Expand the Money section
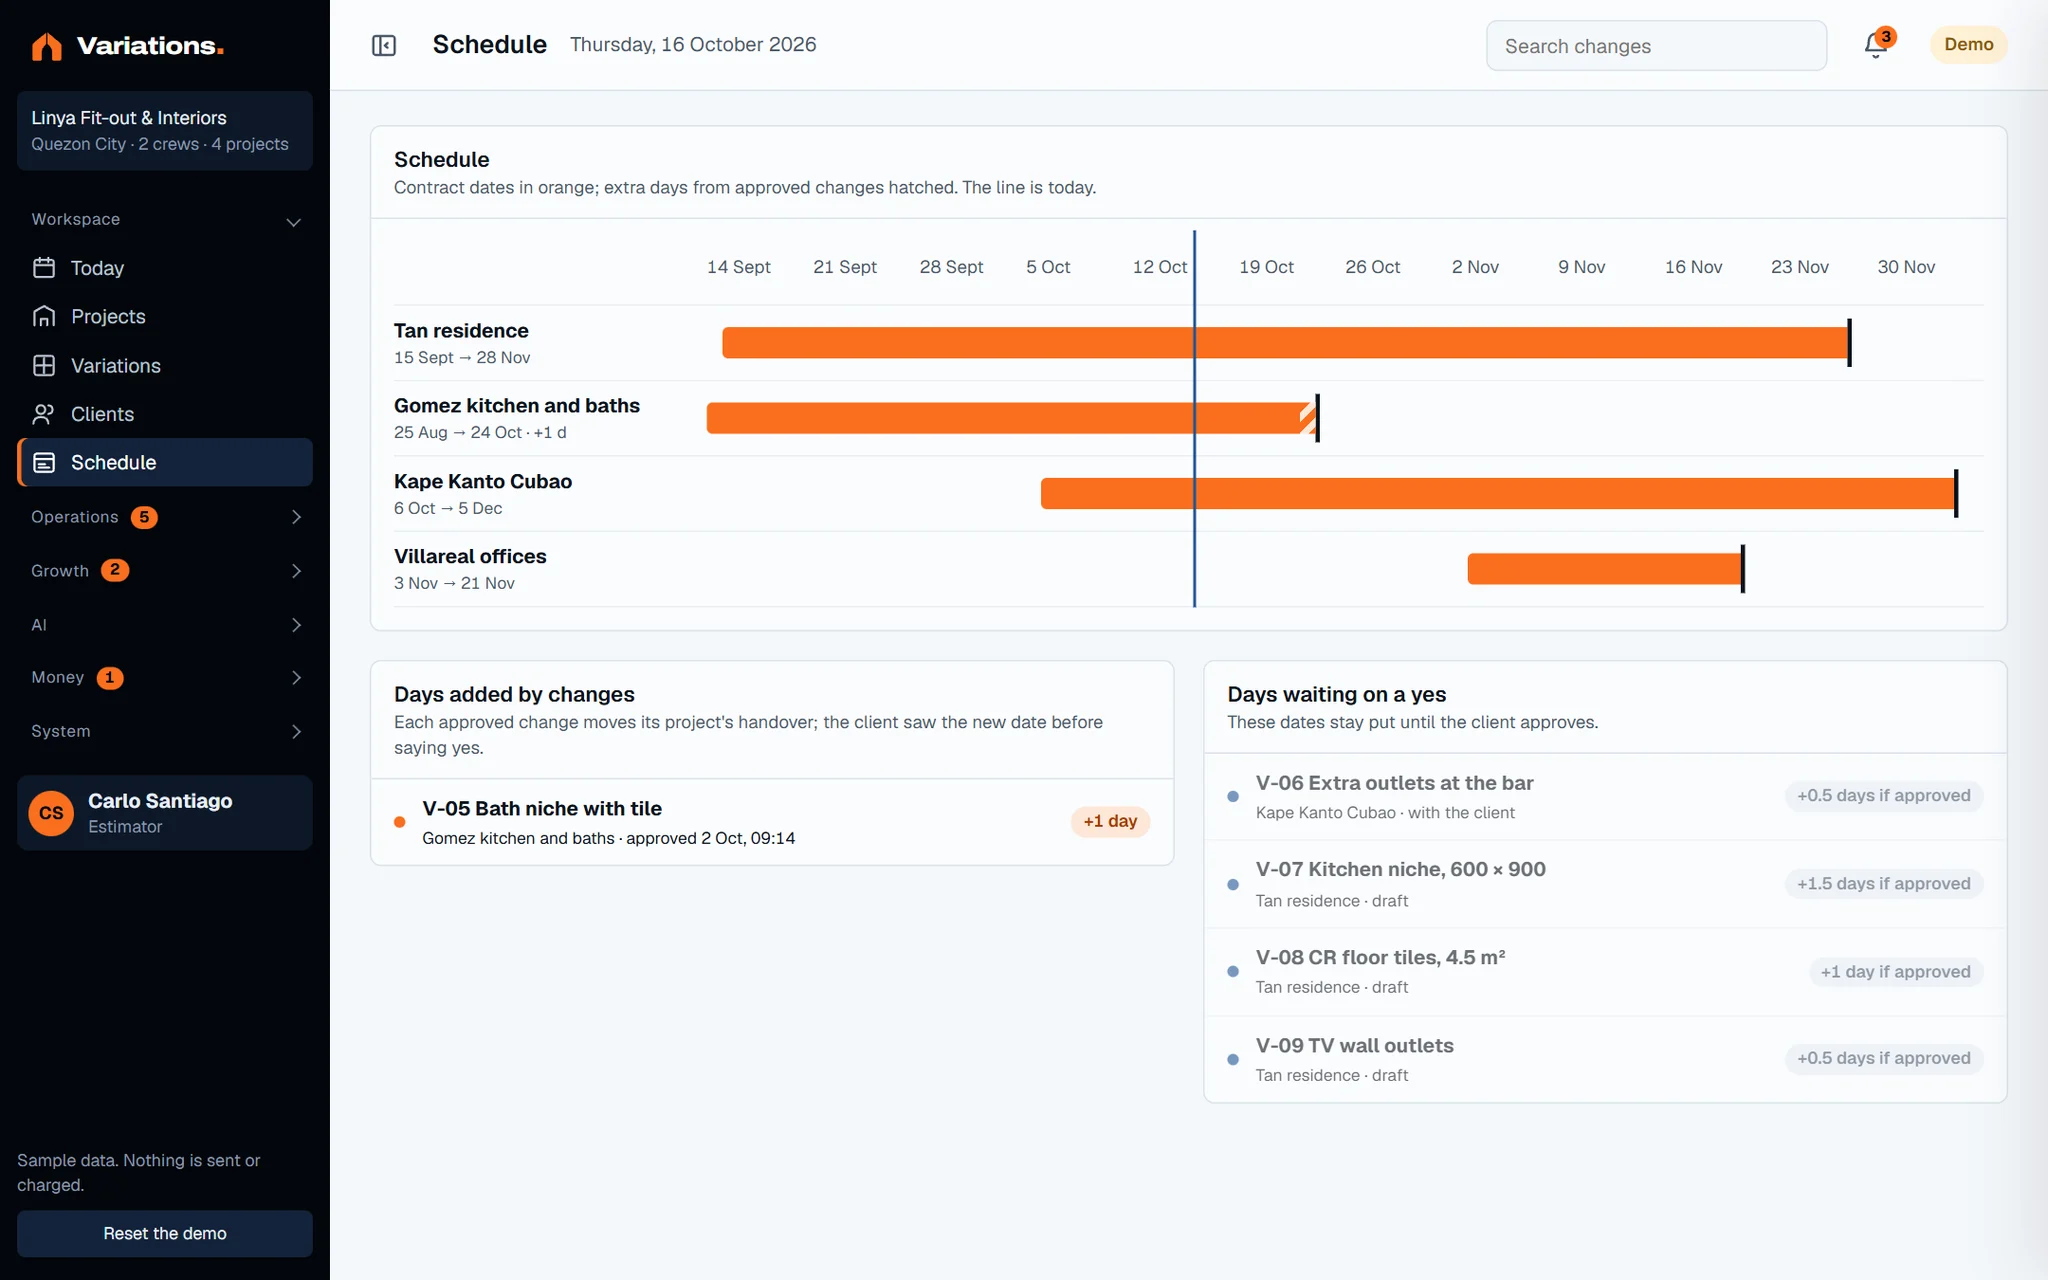Viewport: 2048px width, 1280px height. point(165,678)
